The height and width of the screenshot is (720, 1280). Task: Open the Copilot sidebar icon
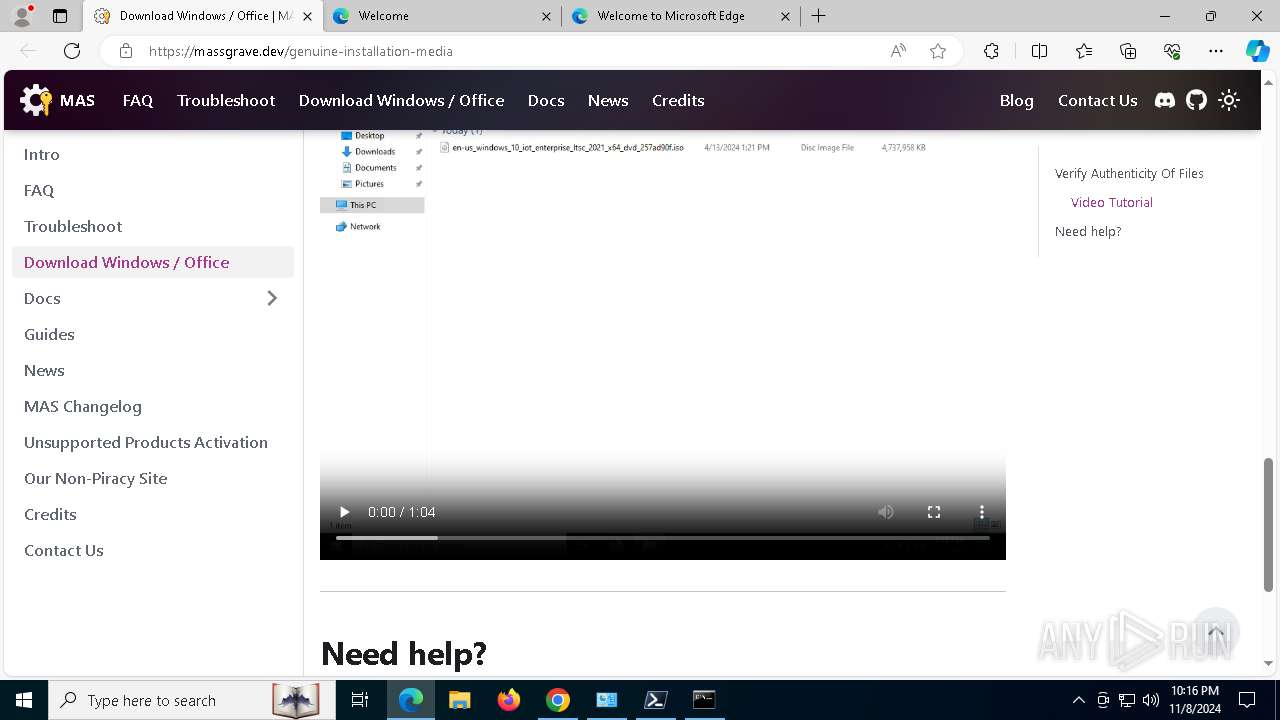(x=1258, y=51)
